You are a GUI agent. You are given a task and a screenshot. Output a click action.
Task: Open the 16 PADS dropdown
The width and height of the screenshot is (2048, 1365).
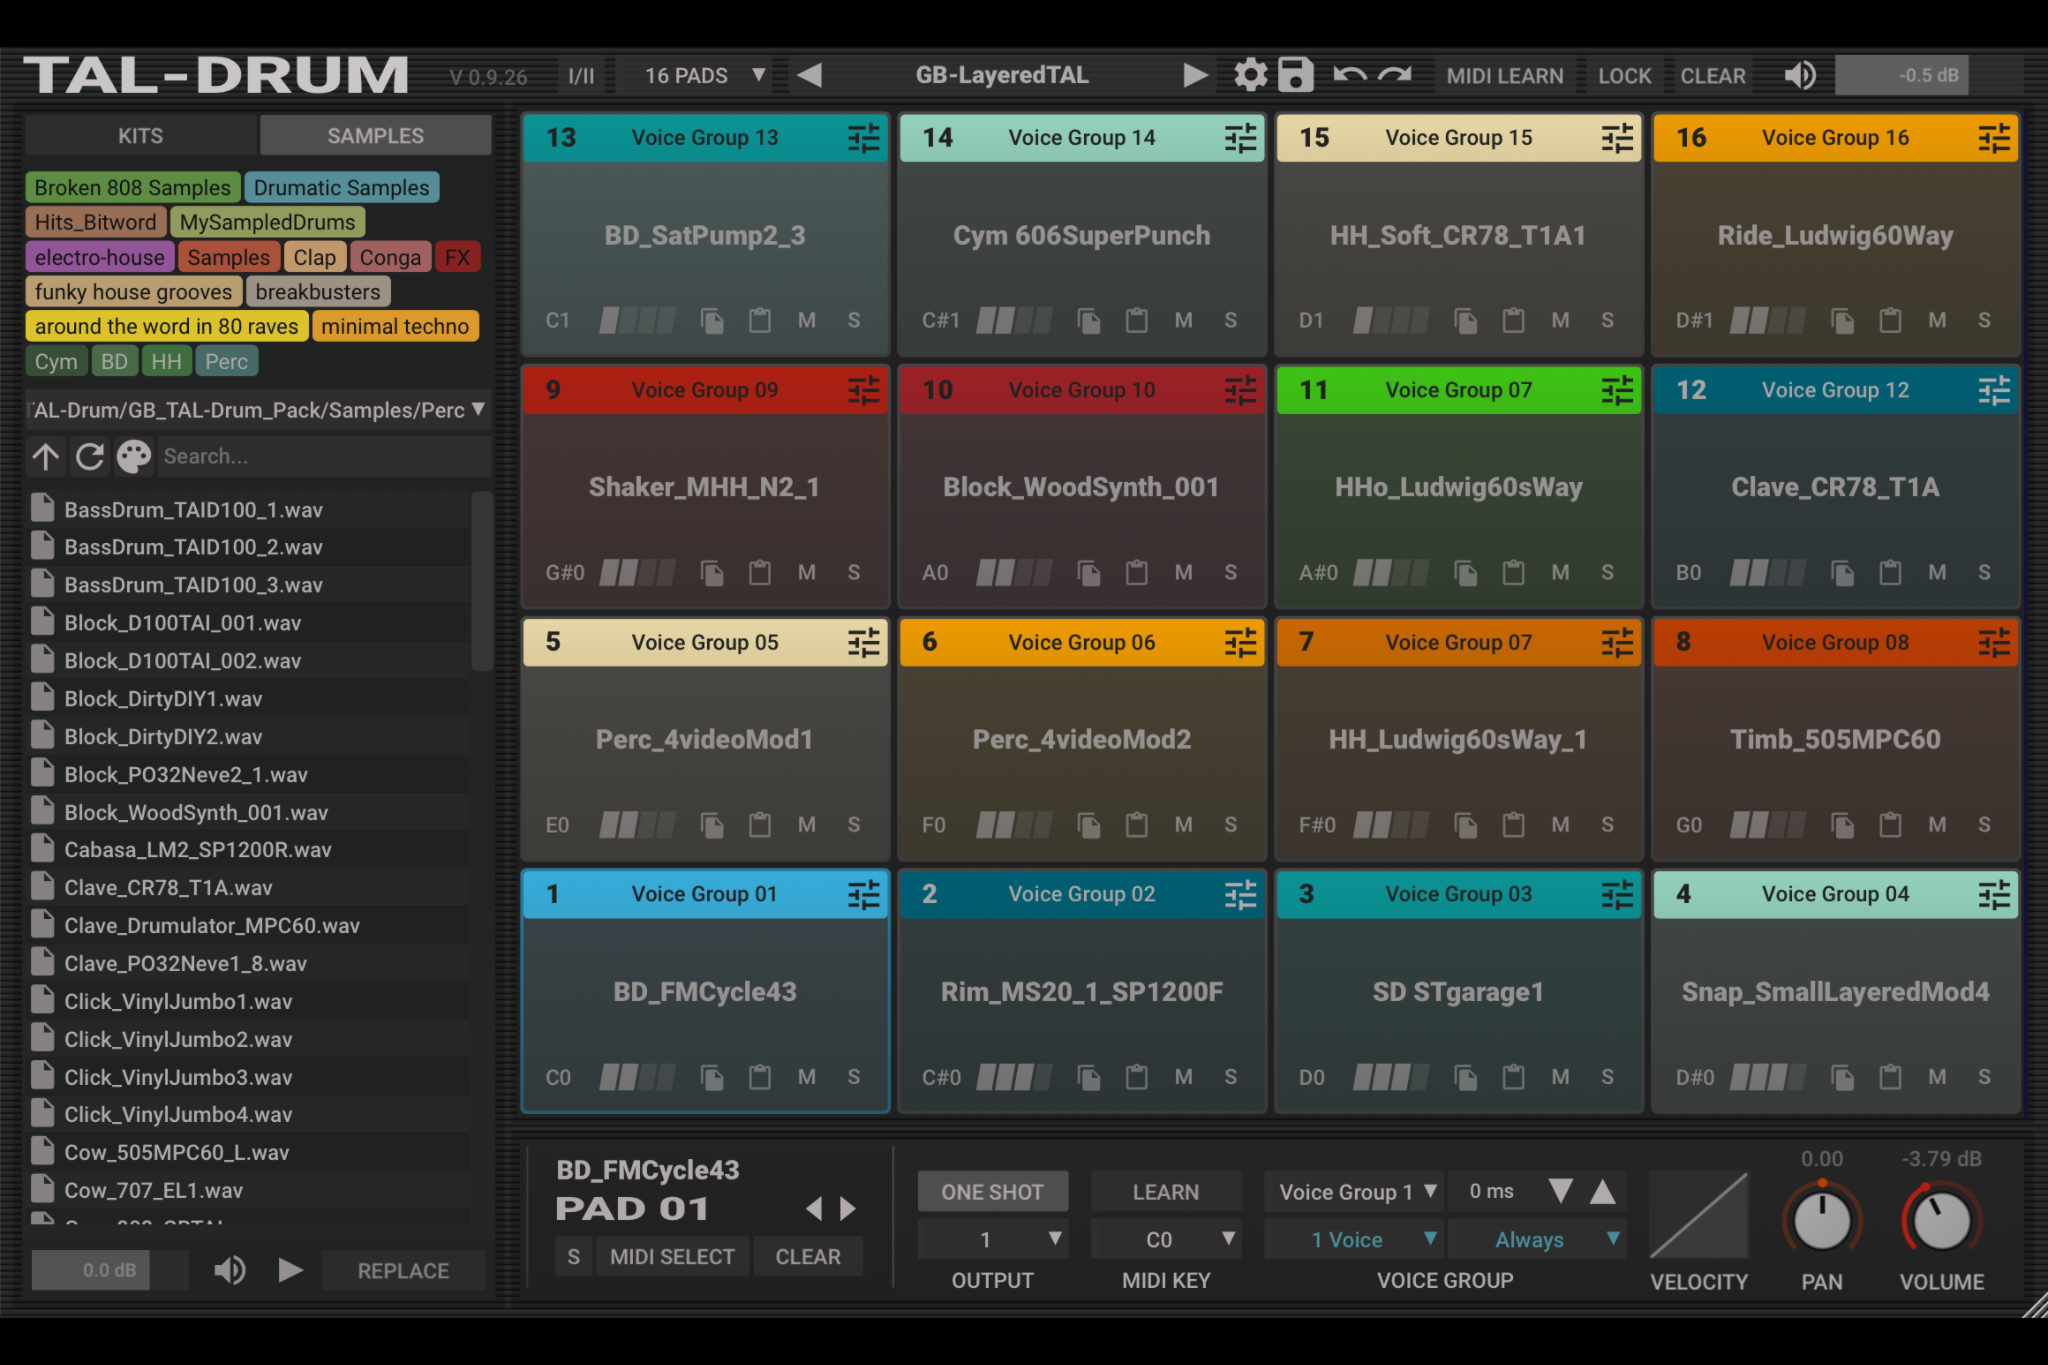tap(698, 74)
